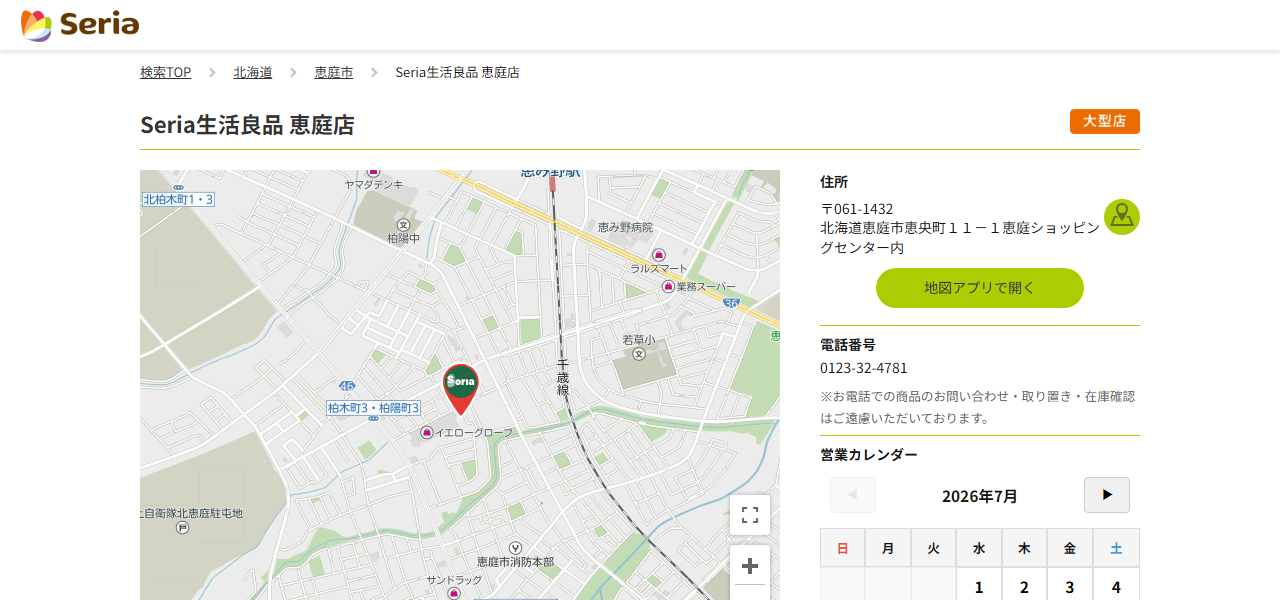1280x600 pixels.
Task: Click the 柏陽中 school icon on the map
Action: (x=403, y=225)
